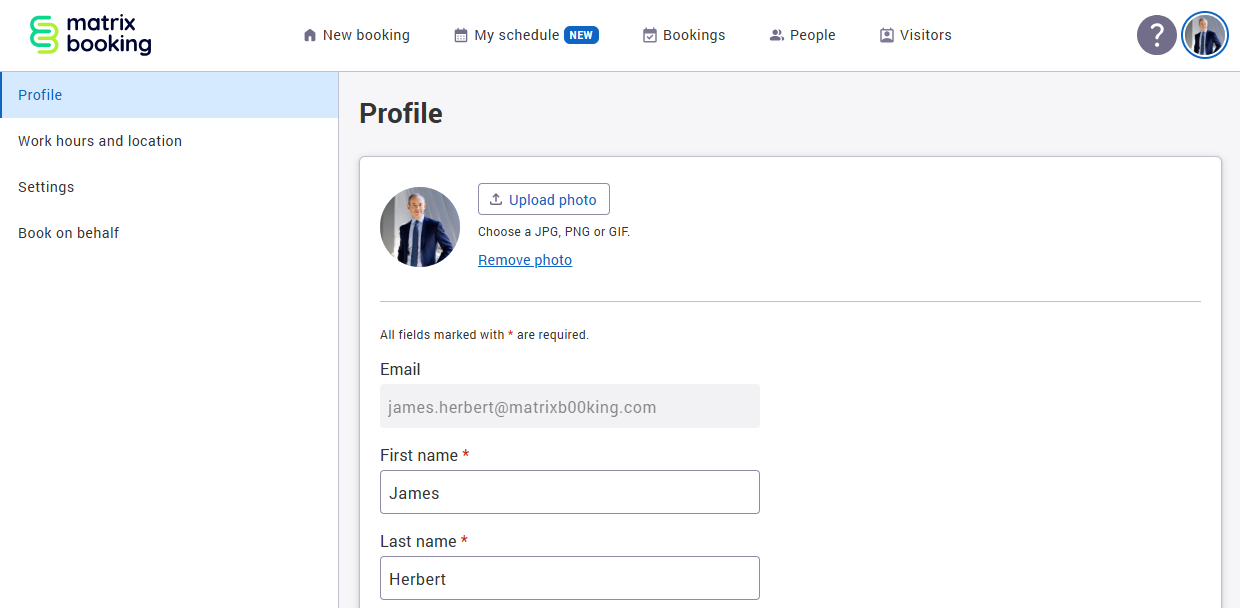
Task: Click the Email label
Action: tap(400, 370)
